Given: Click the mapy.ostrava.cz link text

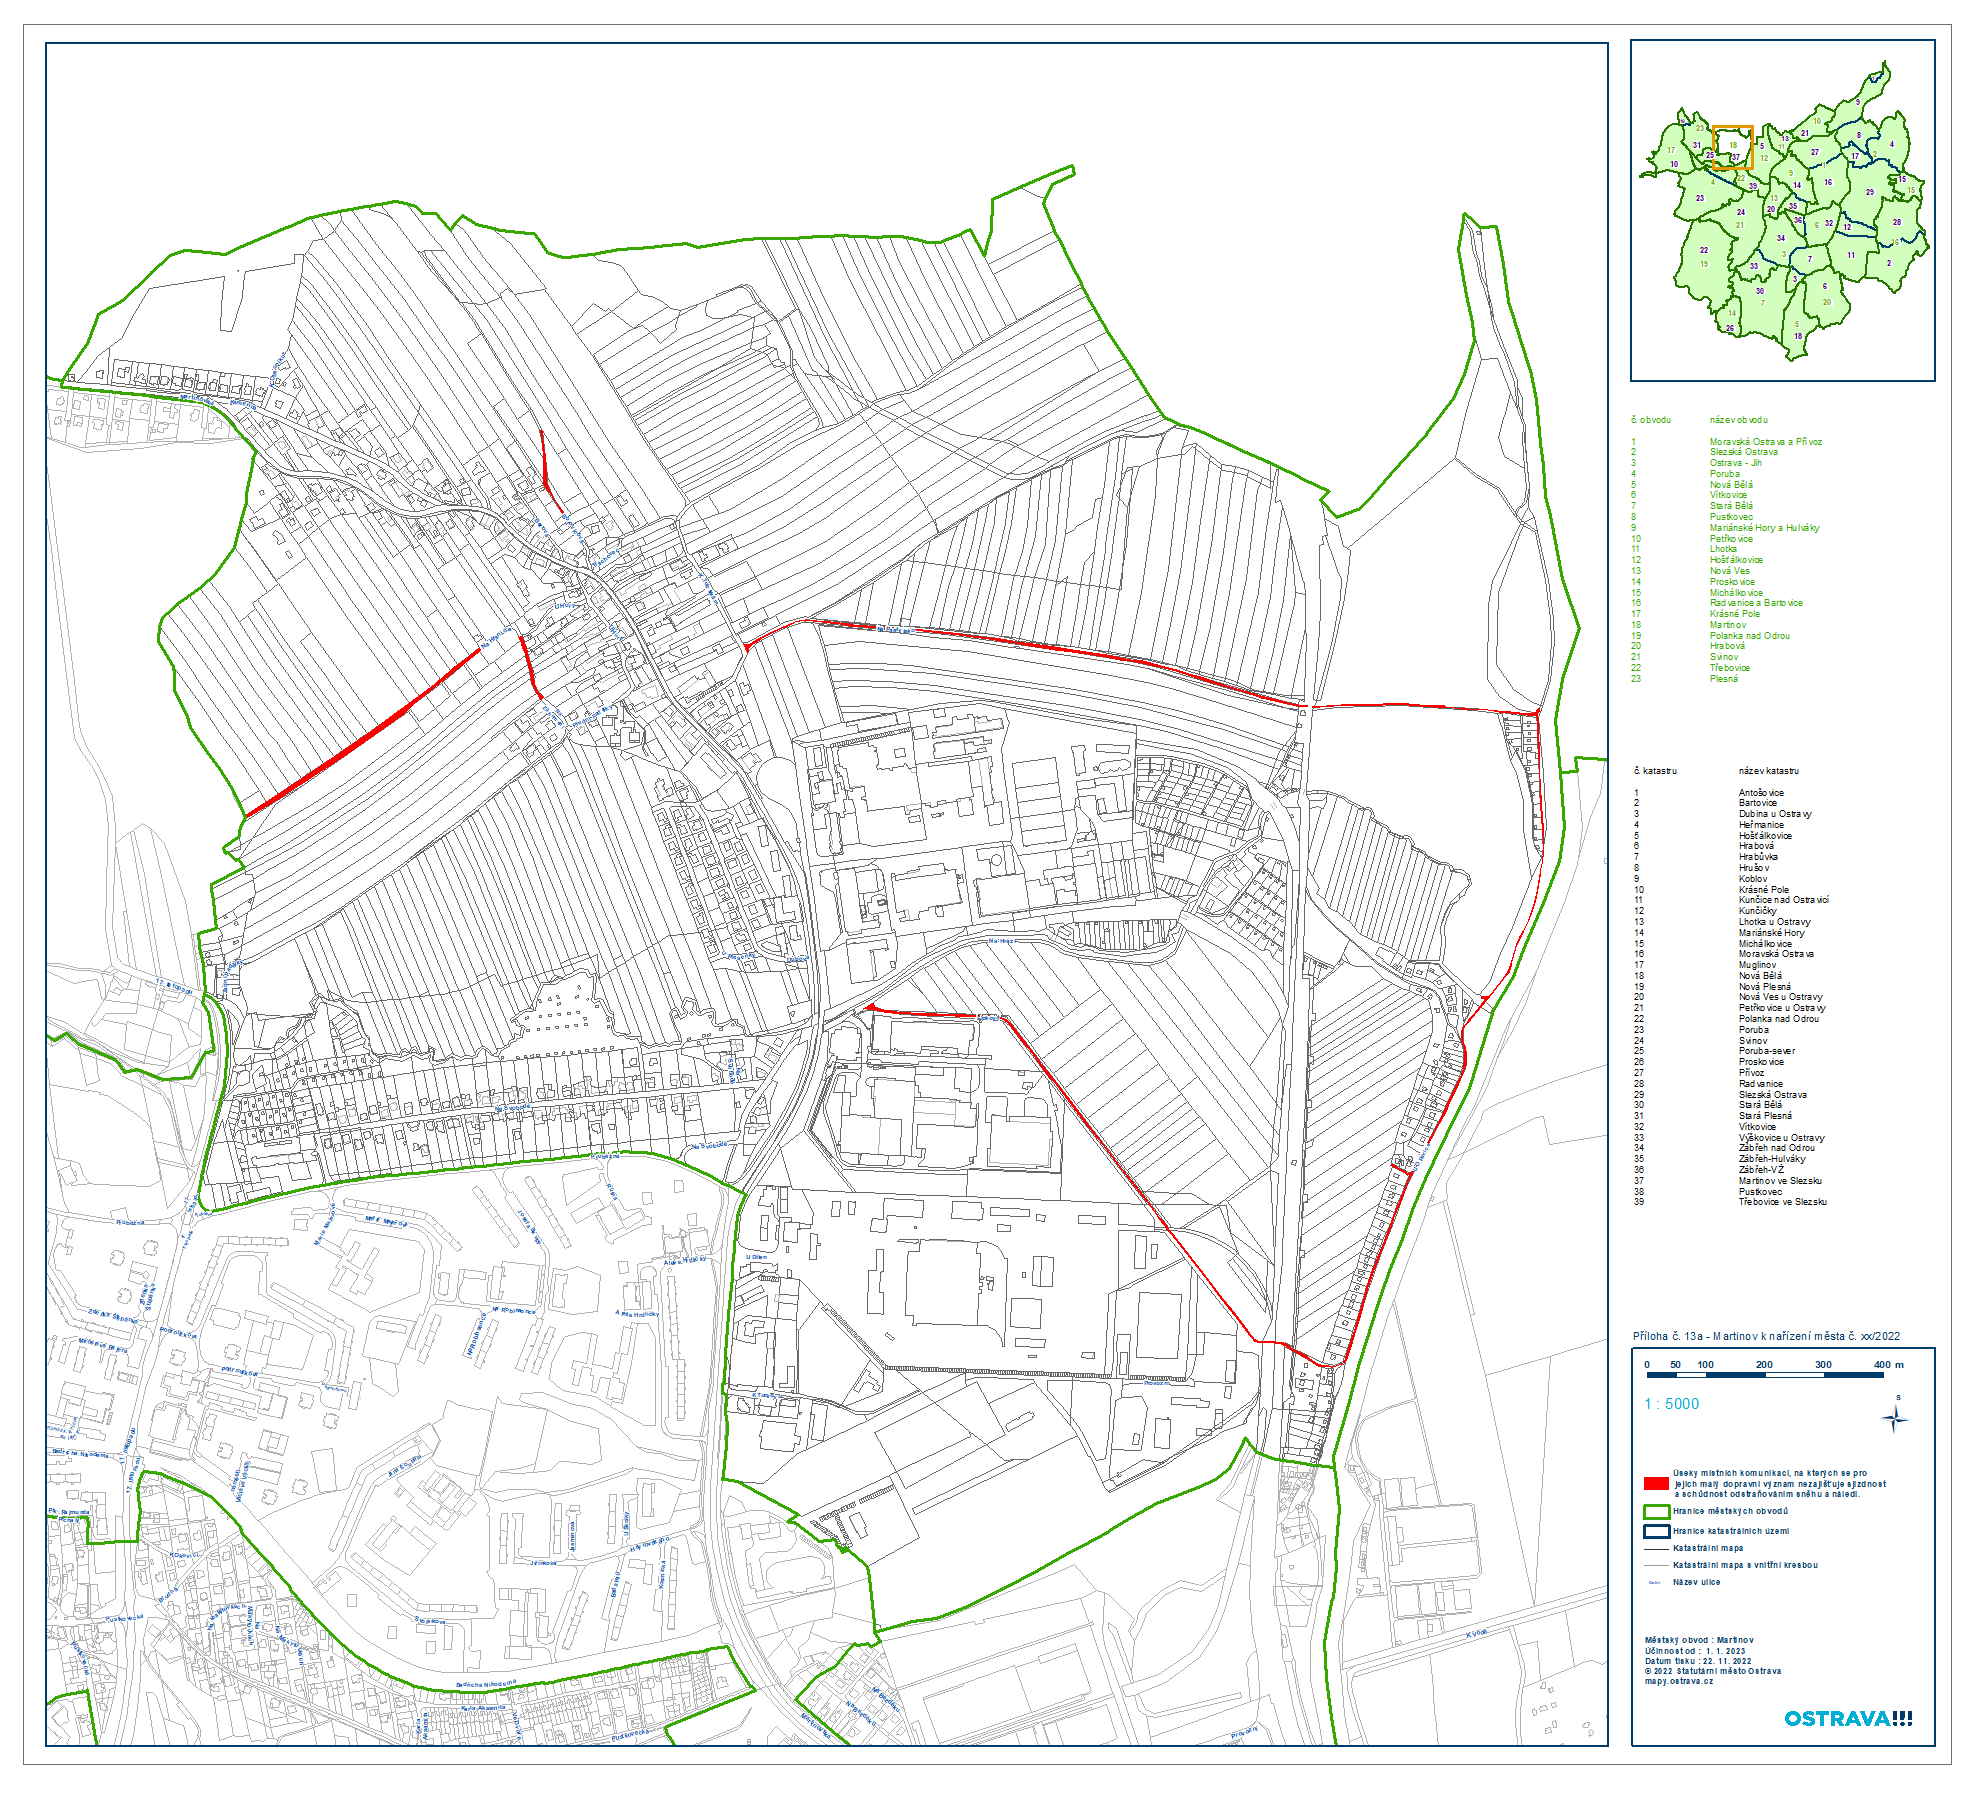Looking at the screenshot, I should (x=1679, y=1681).
